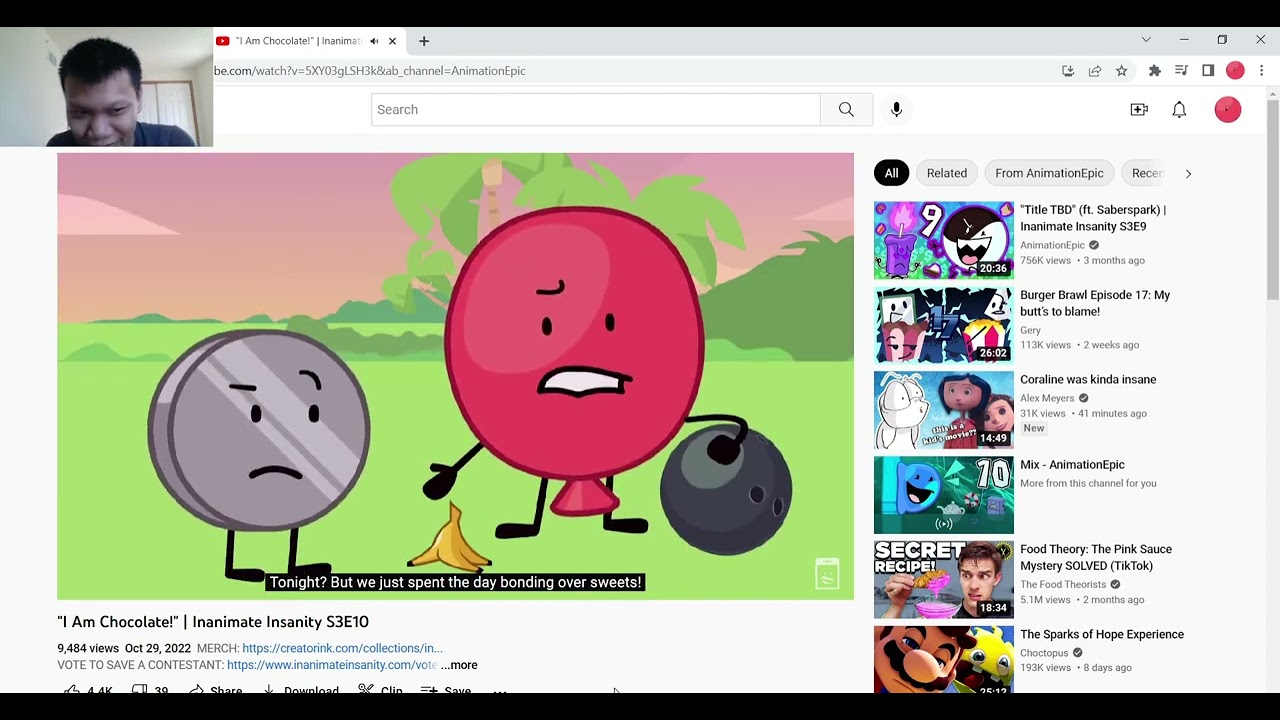Select the Related filter chip

[x=946, y=173]
